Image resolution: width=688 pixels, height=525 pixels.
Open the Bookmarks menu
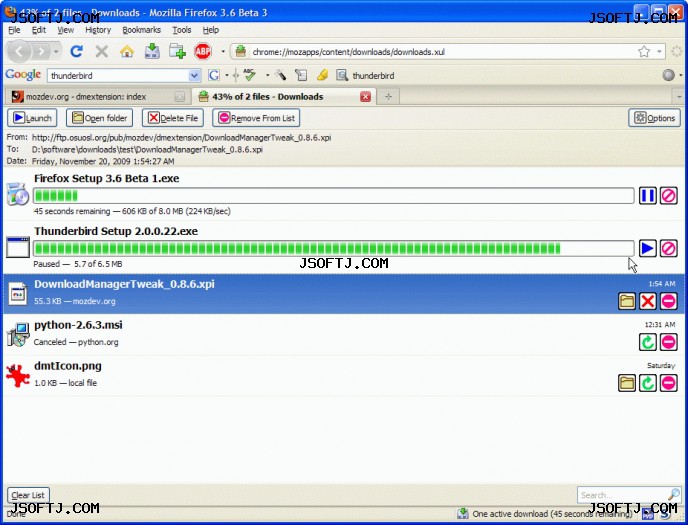pyautogui.click(x=141, y=30)
